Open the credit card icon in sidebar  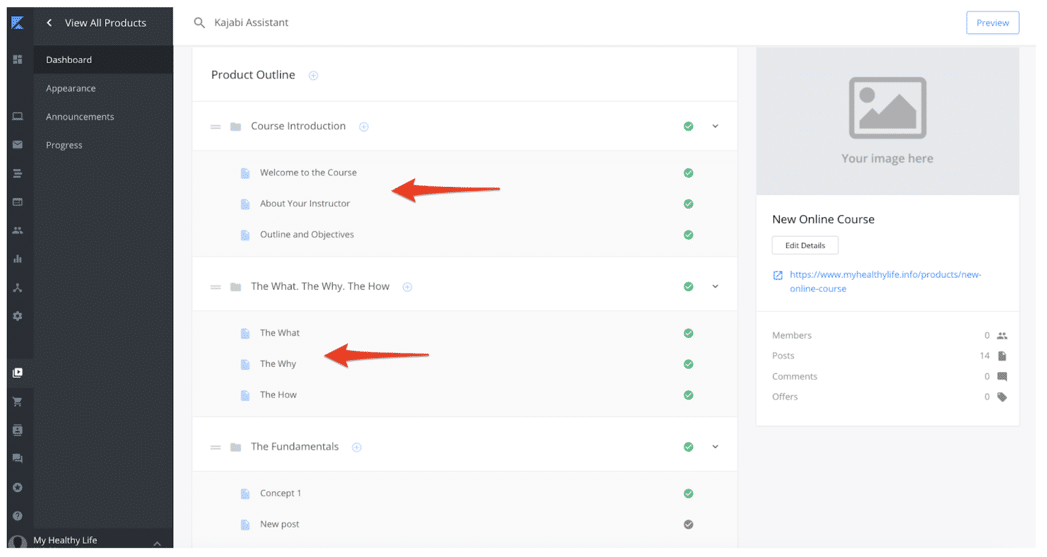point(17,202)
